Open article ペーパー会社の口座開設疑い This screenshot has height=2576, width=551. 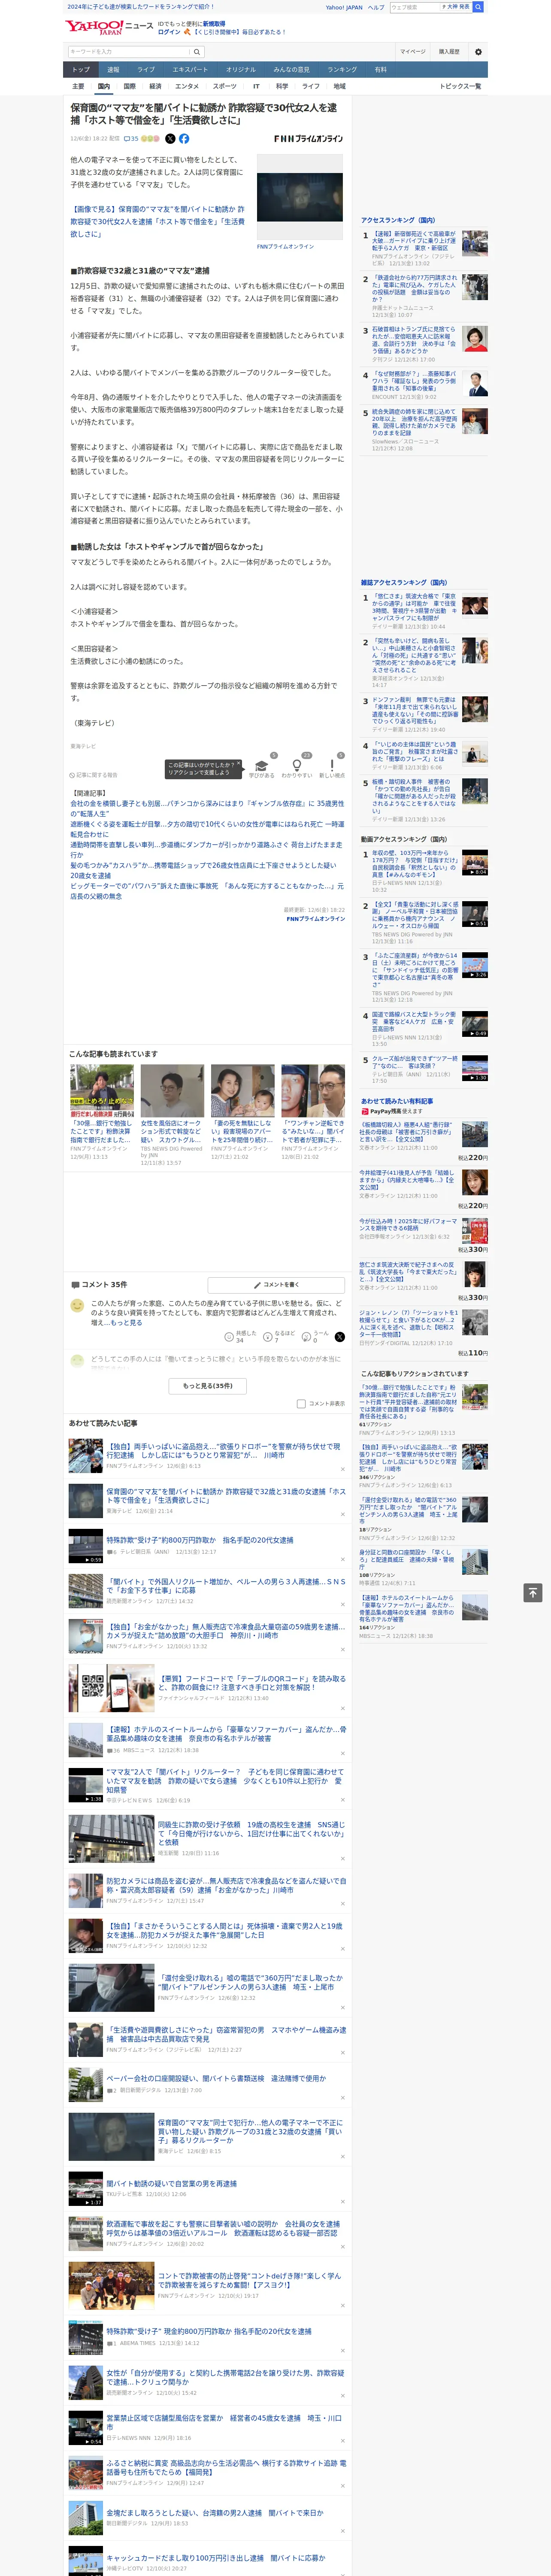coord(216,2078)
